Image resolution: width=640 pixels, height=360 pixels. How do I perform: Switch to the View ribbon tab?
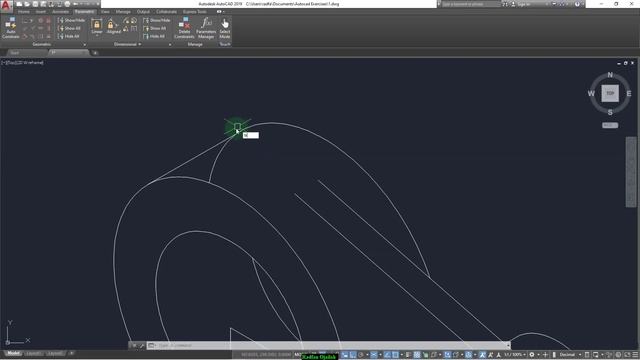105,12
